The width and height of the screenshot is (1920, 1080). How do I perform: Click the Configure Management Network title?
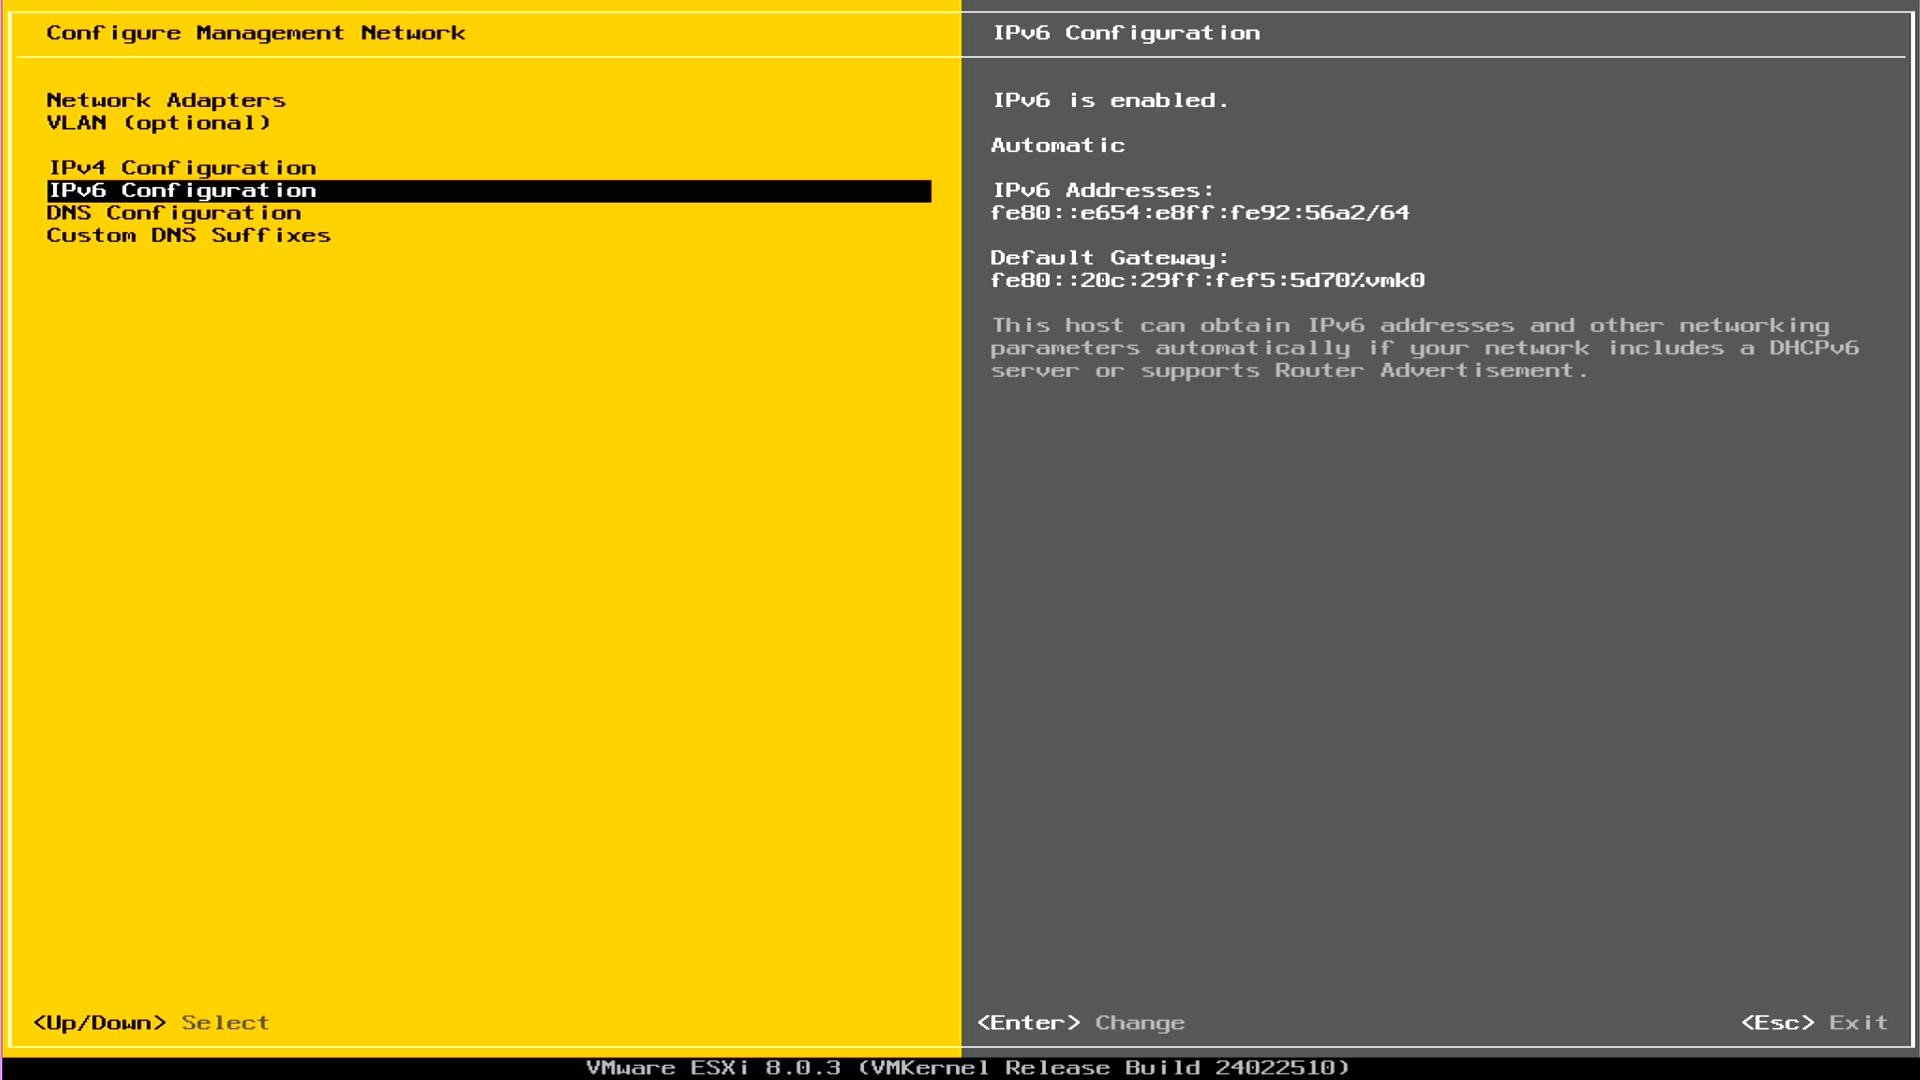coord(255,33)
